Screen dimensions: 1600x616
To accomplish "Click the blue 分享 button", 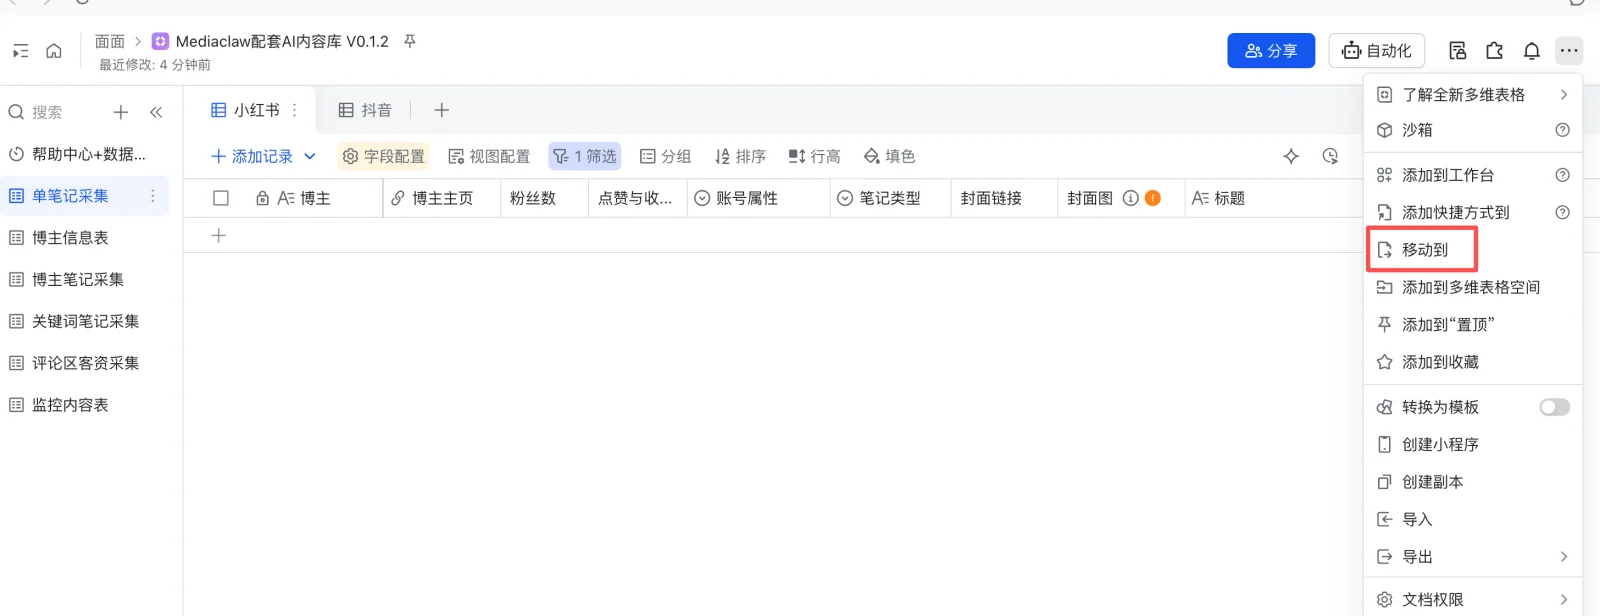I will click(x=1271, y=51).
